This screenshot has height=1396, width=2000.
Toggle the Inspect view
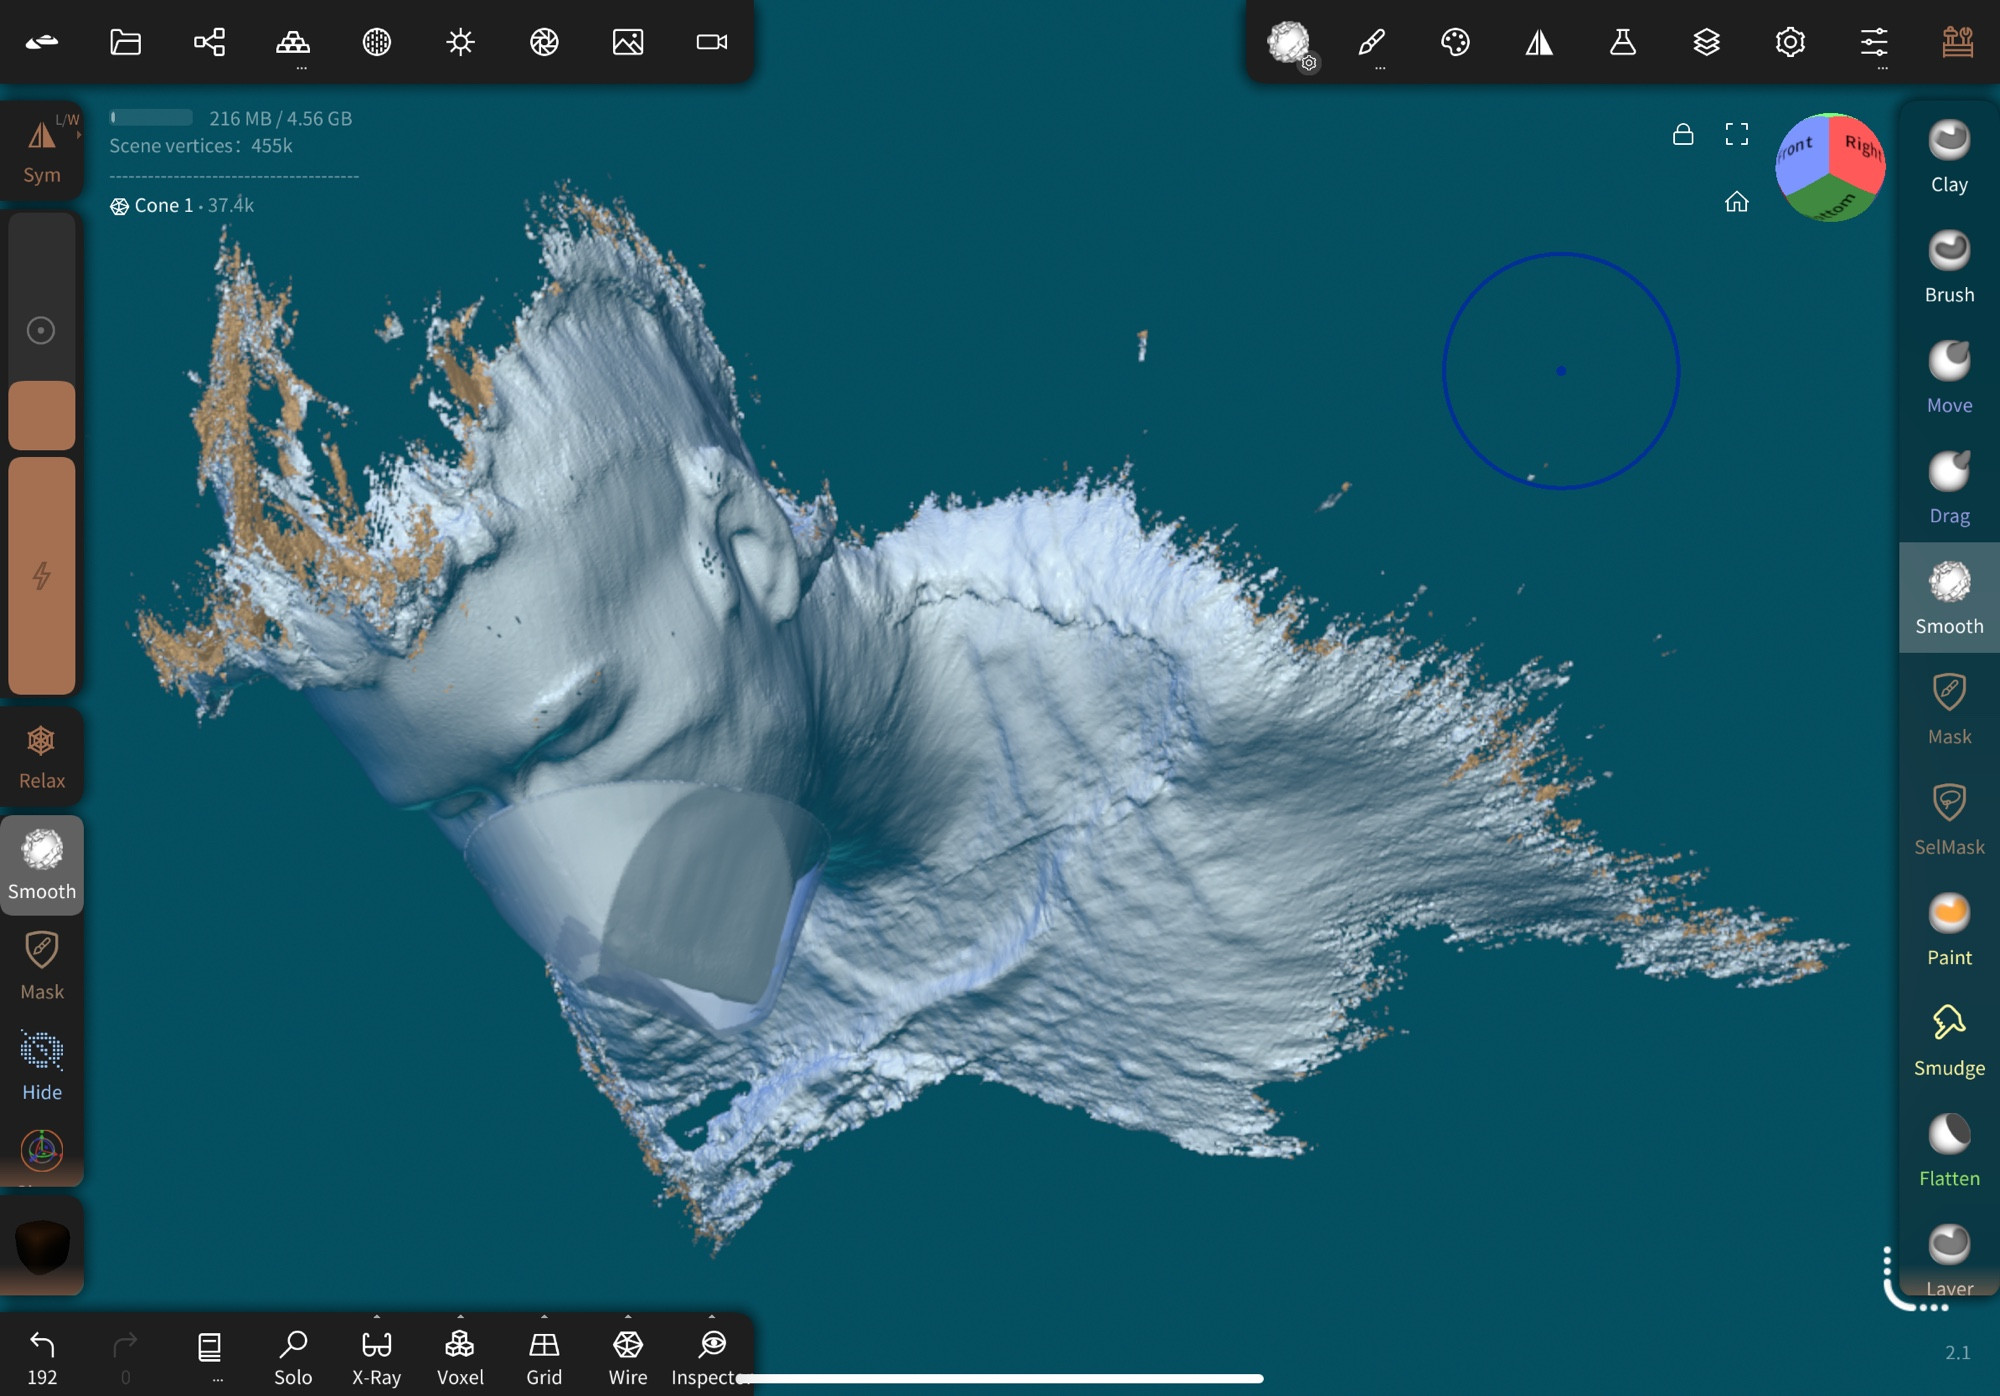click(711, 1357)
